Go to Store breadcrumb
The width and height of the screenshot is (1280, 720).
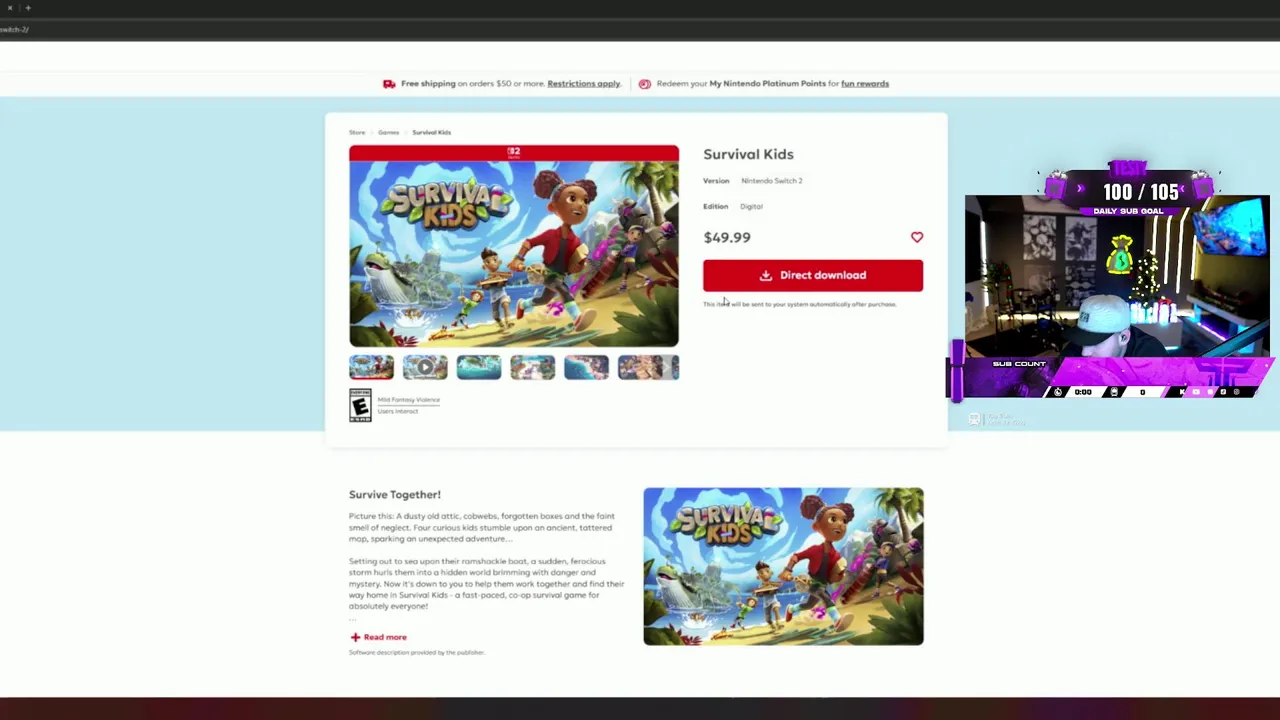pyautogui.click(x=357, y=132)
